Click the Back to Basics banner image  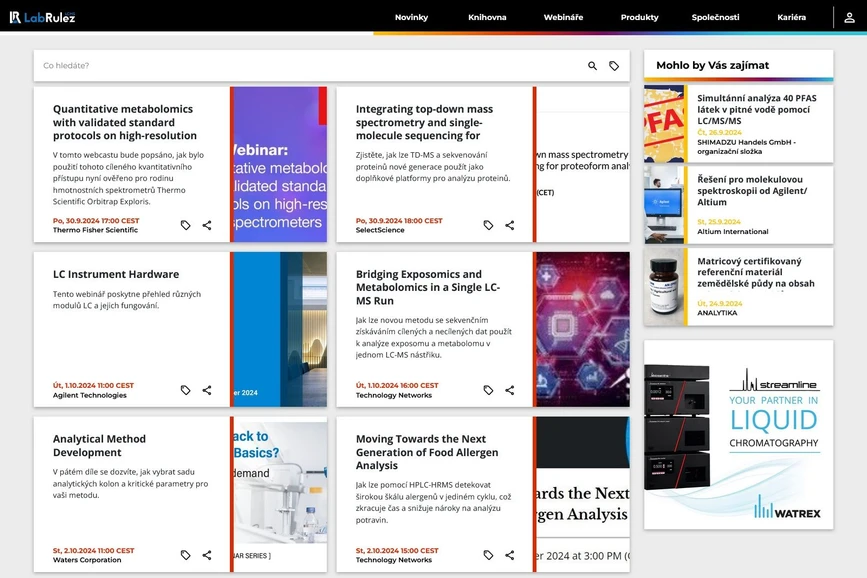(x=280, y=494)
